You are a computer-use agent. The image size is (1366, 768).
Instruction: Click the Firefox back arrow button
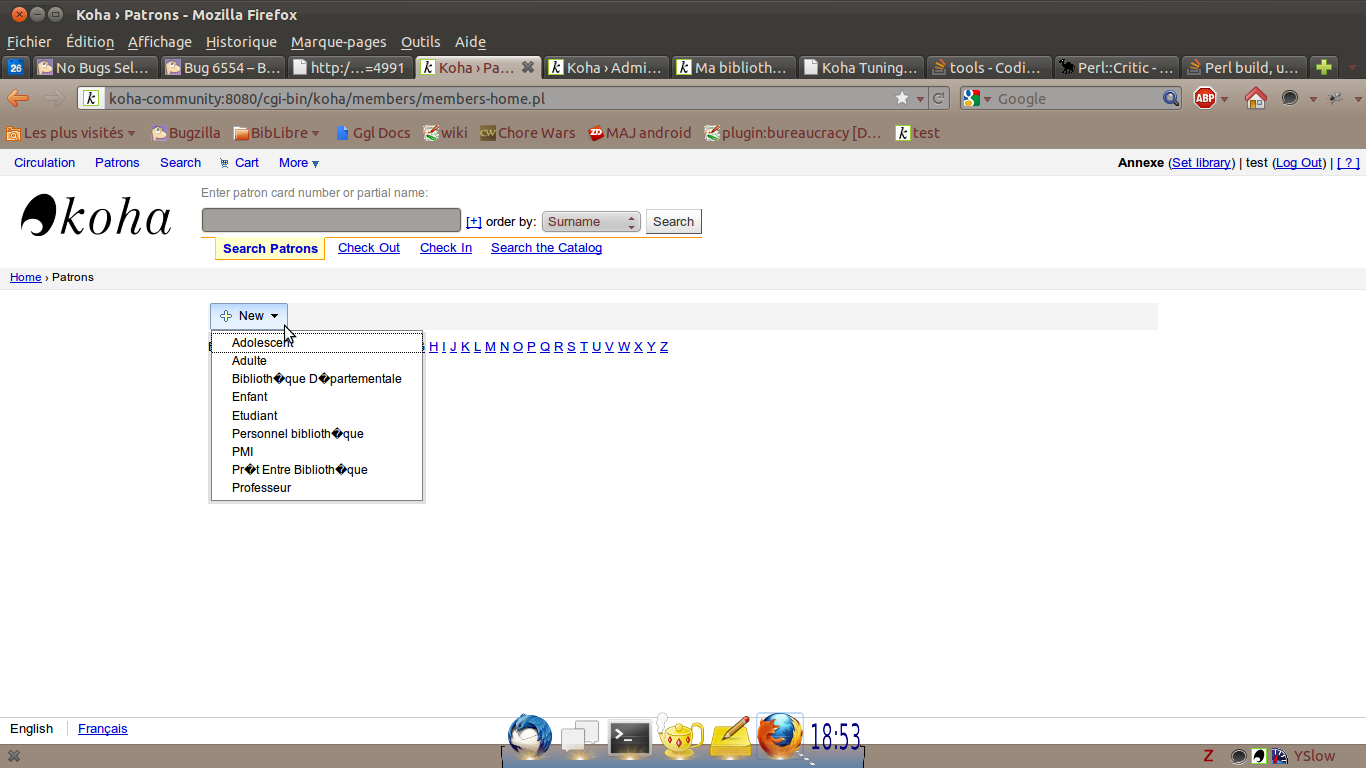coord(18,98)
